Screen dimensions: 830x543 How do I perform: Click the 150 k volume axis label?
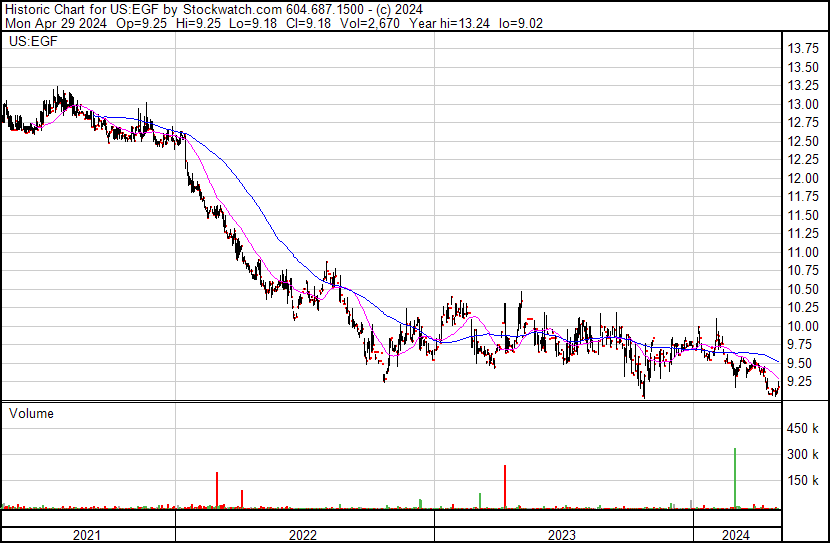point(804,481)
